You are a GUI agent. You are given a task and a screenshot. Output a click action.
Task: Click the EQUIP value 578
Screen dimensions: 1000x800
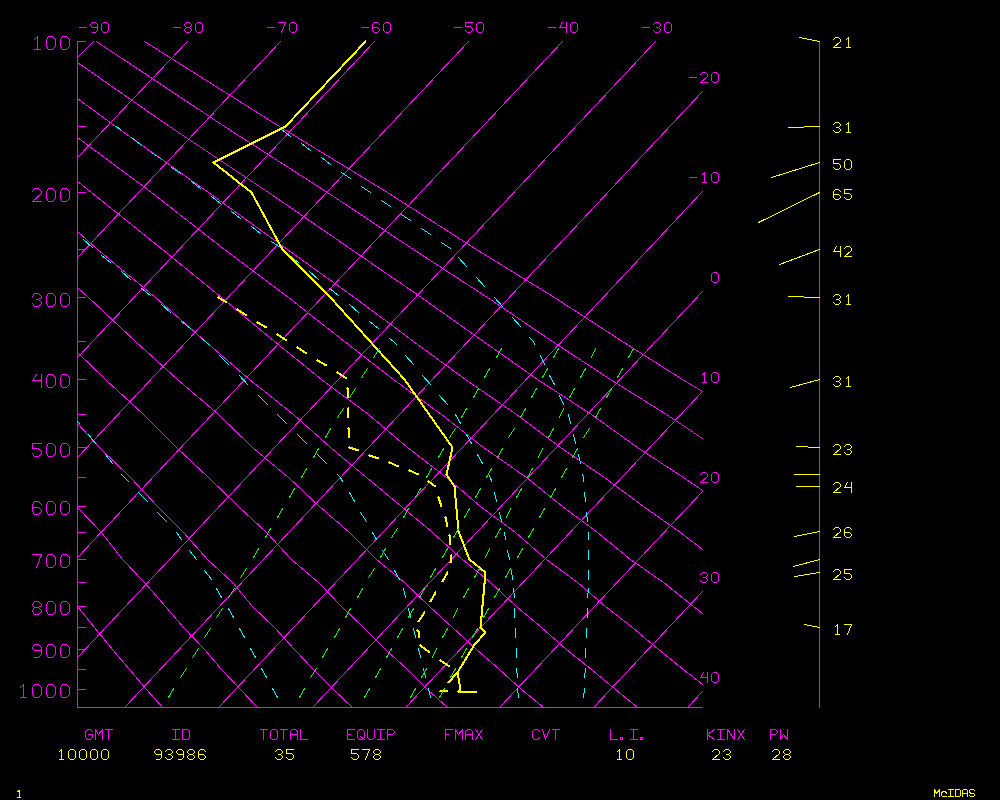pos(366,754)
